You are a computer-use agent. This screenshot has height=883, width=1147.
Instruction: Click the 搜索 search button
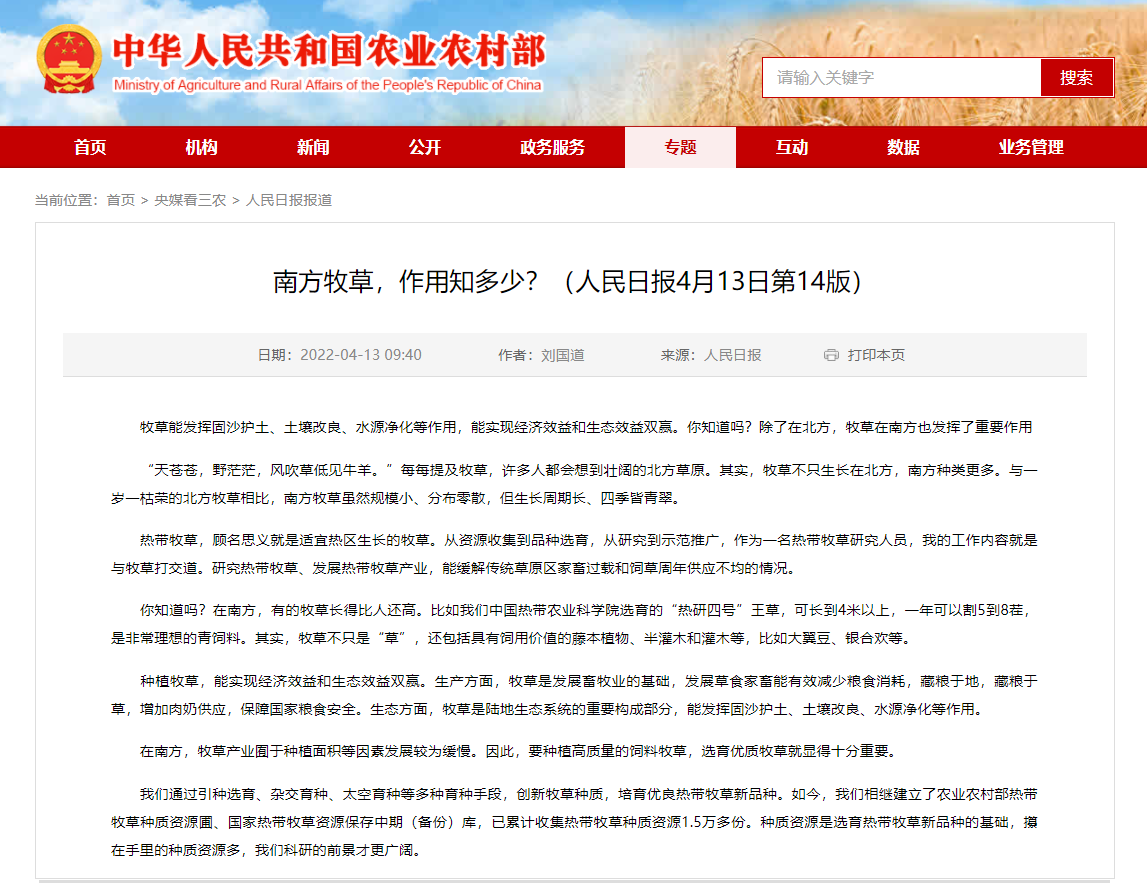click(1076, 78)
